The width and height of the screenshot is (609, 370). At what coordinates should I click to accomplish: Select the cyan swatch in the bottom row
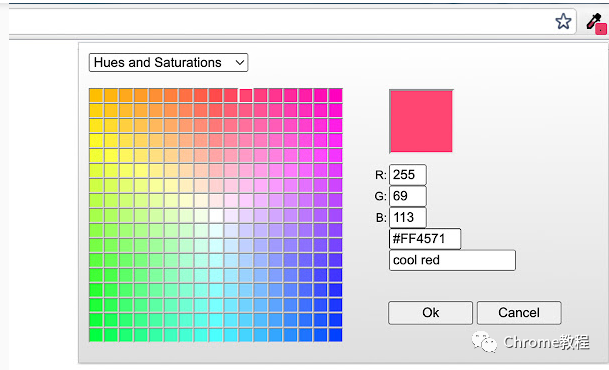pyautogui.click(x=216, y=335)
